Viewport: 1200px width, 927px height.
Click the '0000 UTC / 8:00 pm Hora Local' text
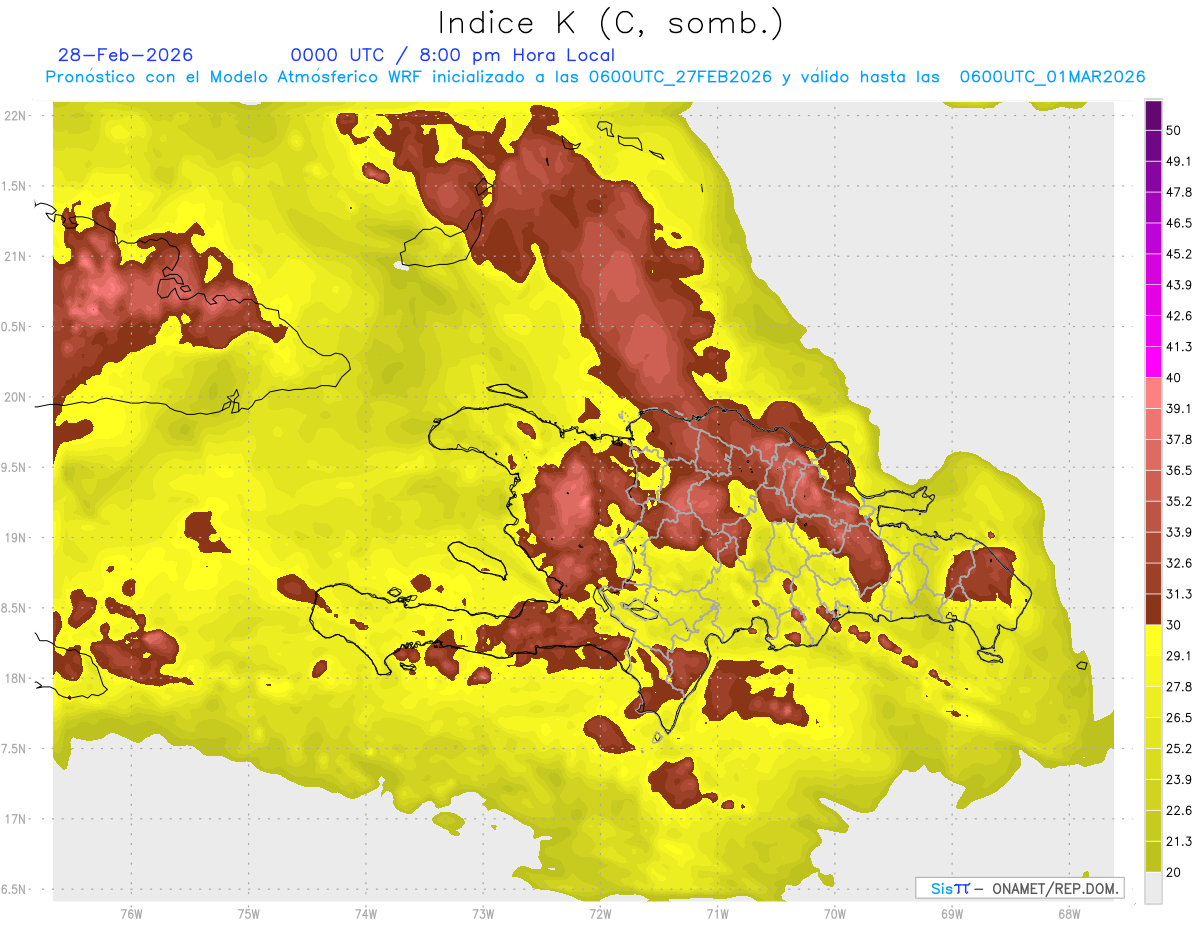(x=452, y=55)
